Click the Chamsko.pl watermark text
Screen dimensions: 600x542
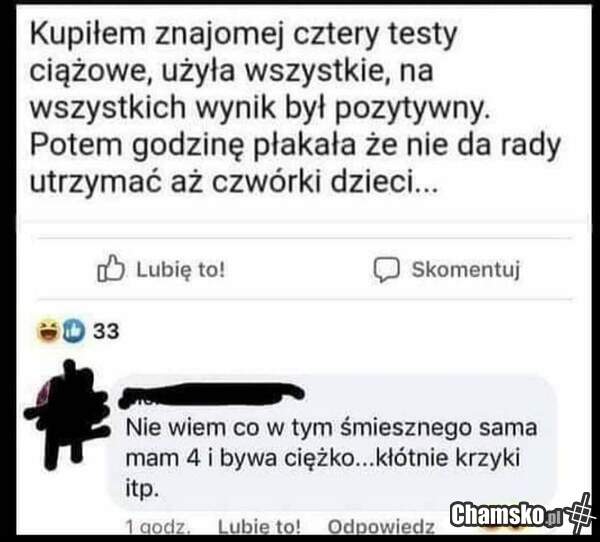[x=505, y=515]
